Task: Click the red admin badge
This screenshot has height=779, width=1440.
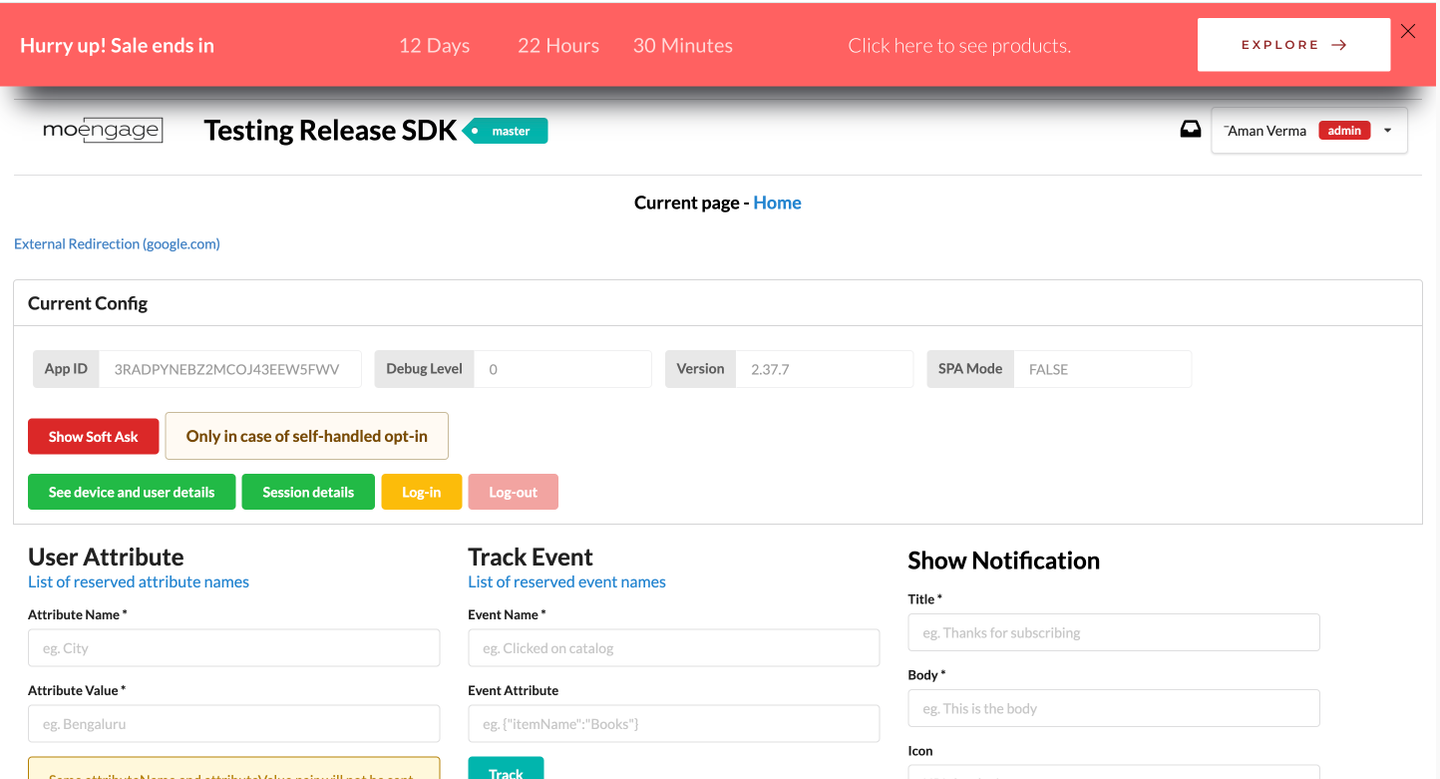Action: [1344, 130]
